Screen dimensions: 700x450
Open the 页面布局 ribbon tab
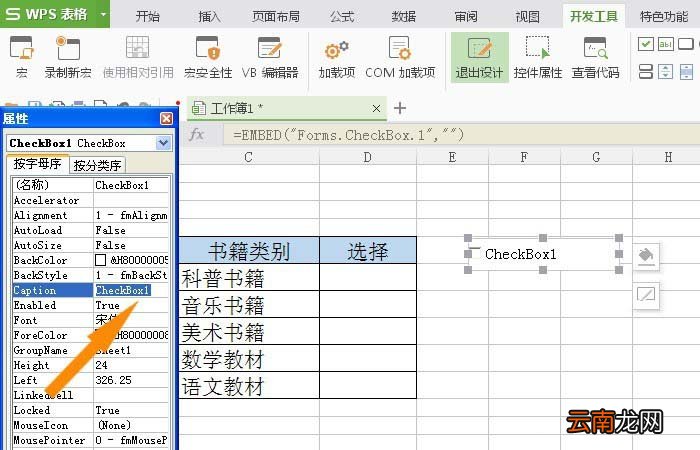coord(275,17)
